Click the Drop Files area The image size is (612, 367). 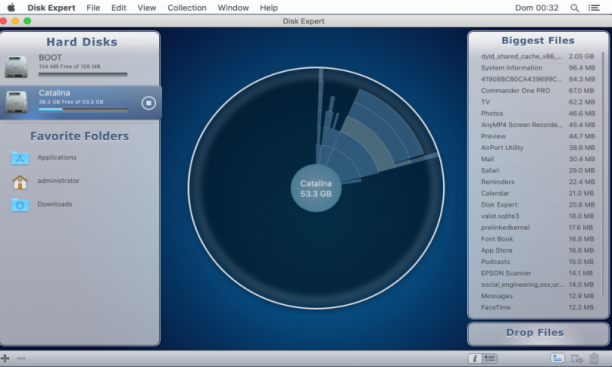coord(538,333)
